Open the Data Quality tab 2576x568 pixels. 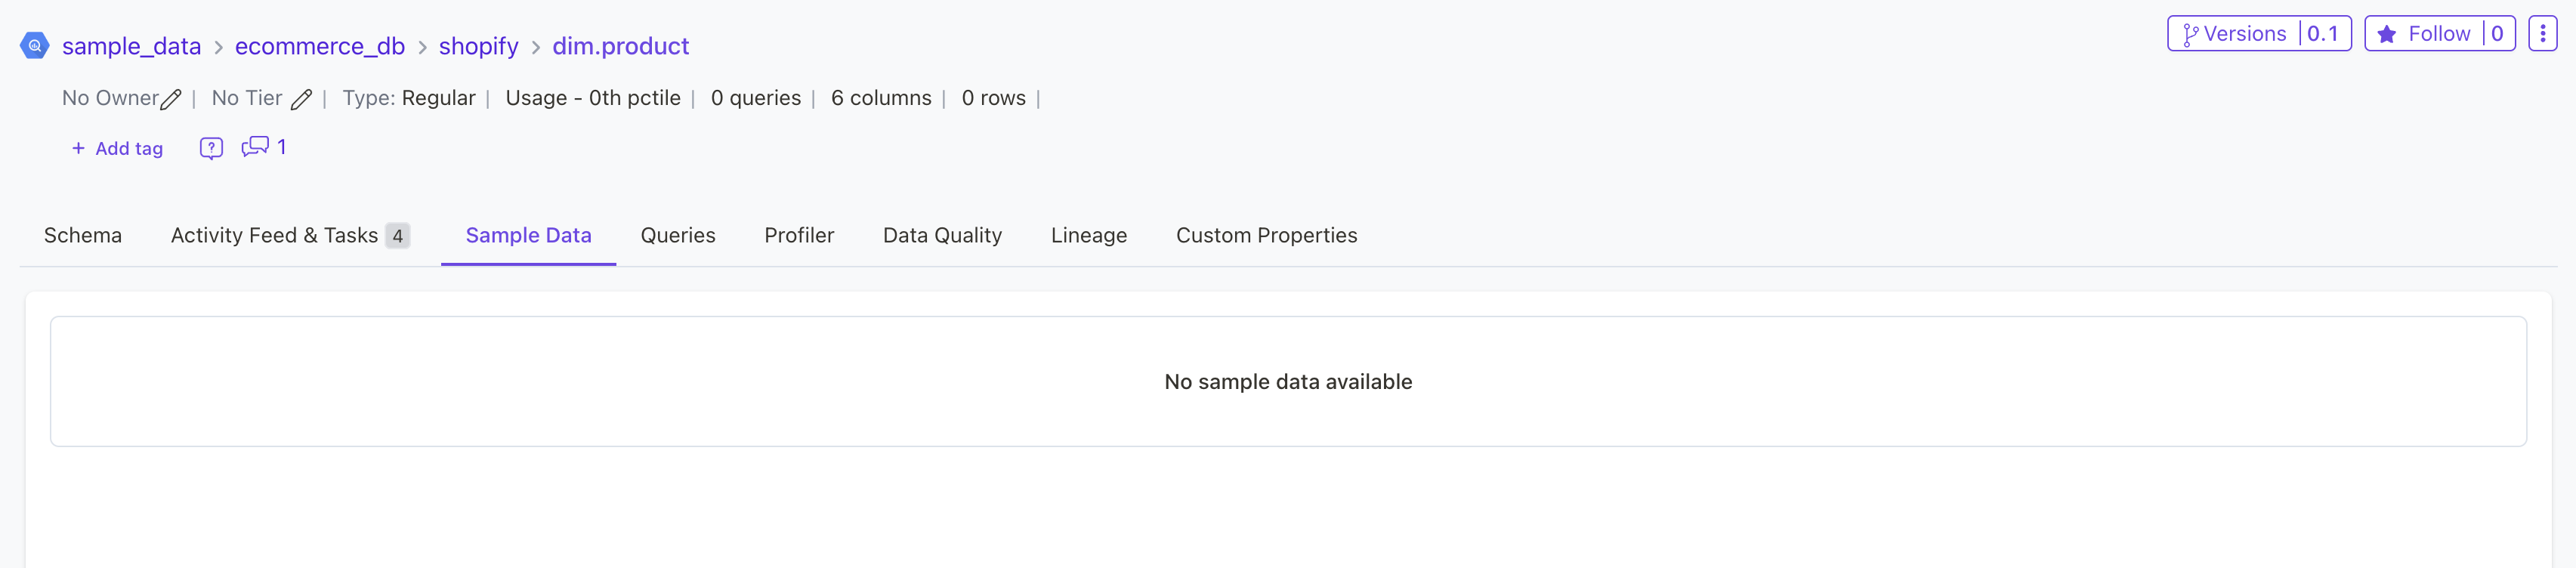pos(942,235)
